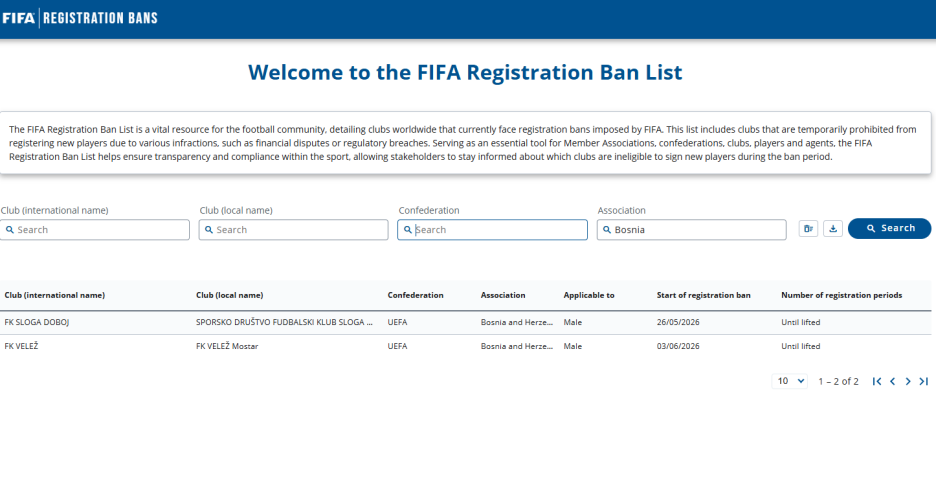Click the Association field containing Bosnia
This screenshot has height=496, width=936.
(691, 230)
